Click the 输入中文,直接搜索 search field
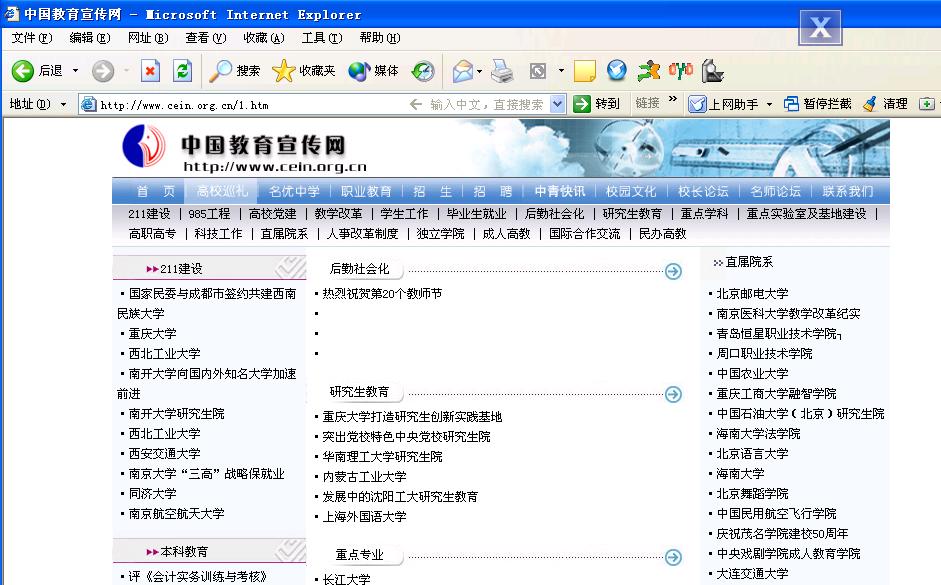 tap(486, 105)
